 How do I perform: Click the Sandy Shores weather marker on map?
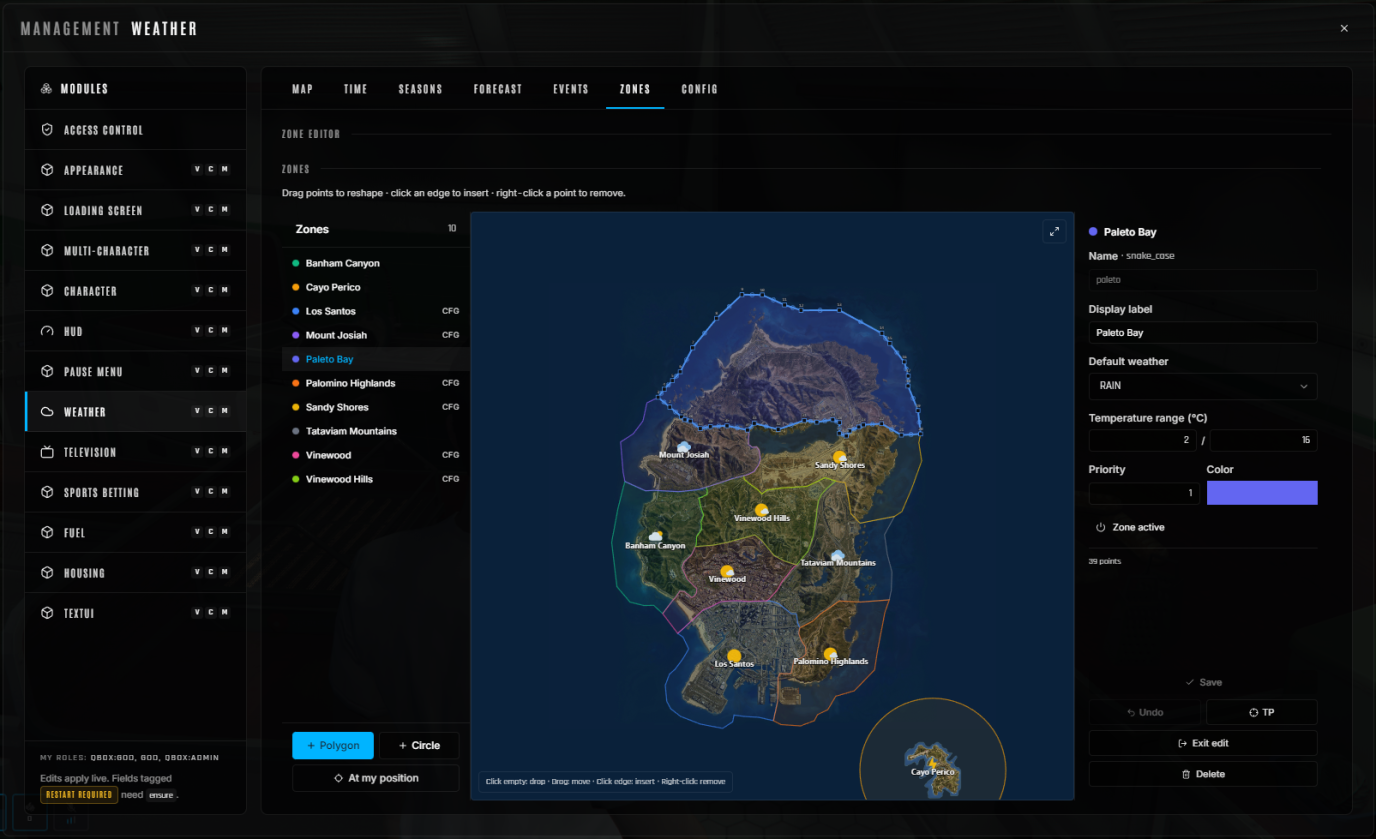[x=840, y=456]
